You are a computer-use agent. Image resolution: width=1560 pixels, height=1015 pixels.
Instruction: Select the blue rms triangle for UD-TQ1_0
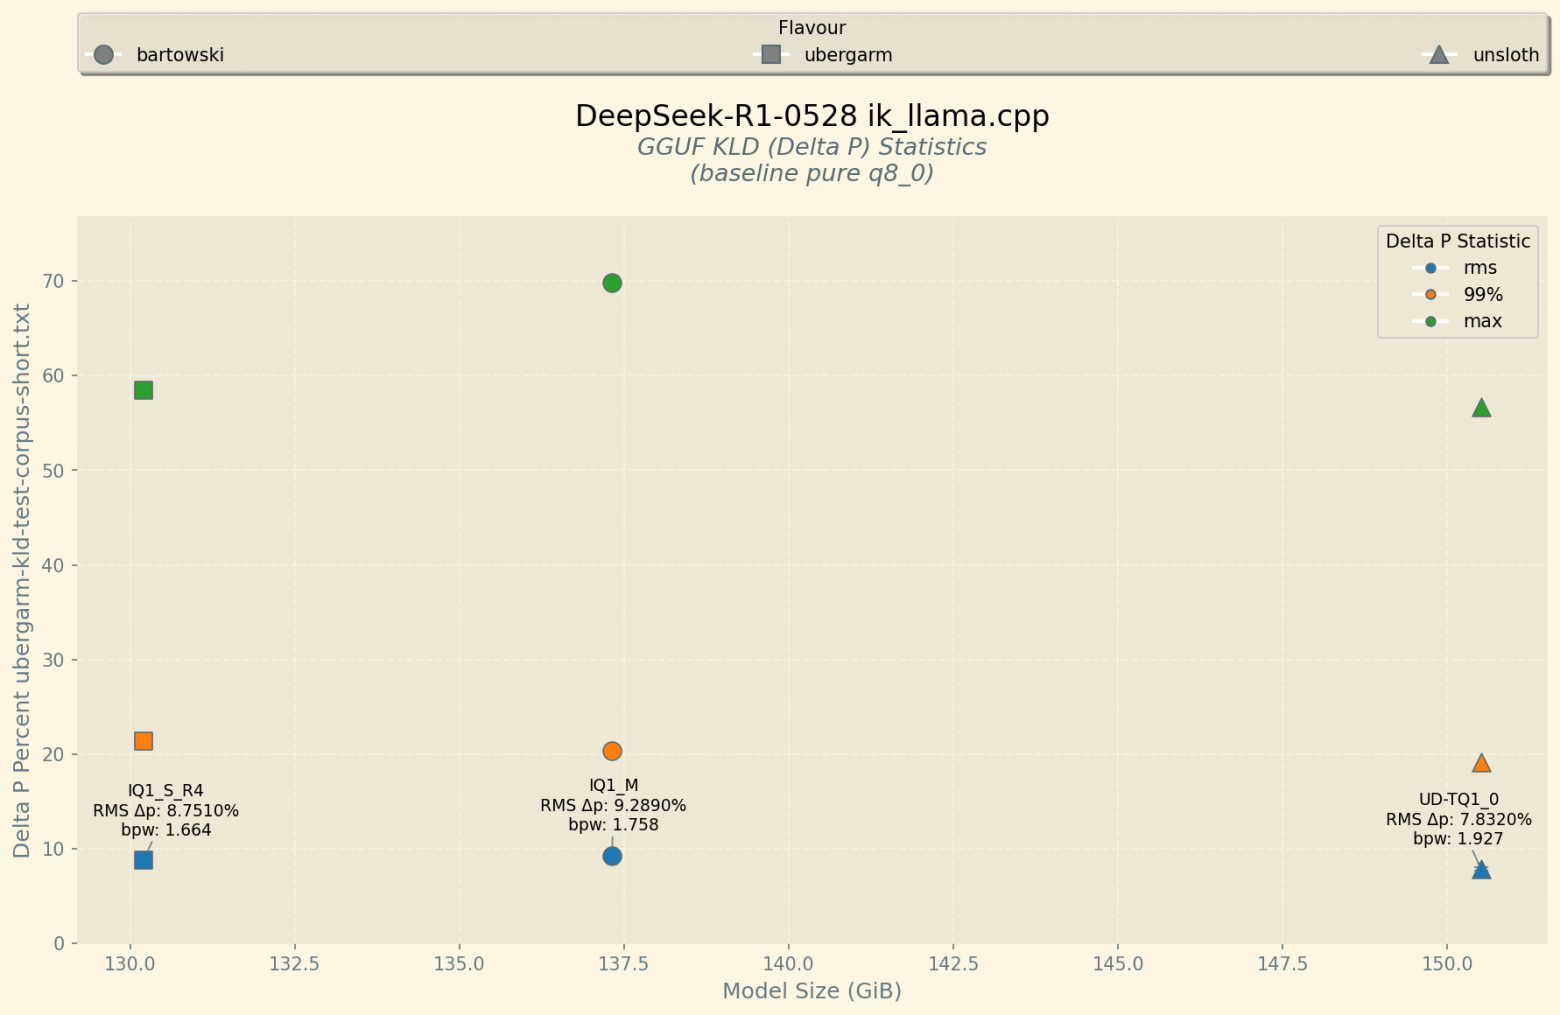tap(1482, 870)
